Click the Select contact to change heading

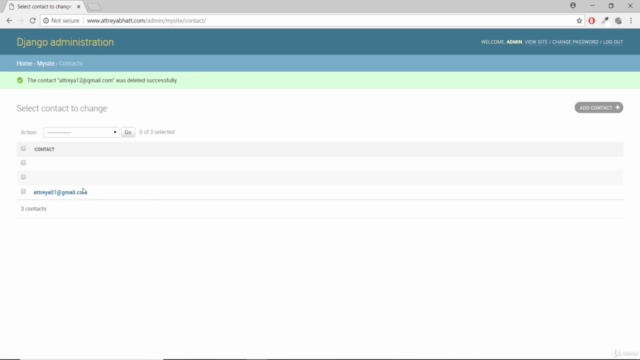coord(62,108)
